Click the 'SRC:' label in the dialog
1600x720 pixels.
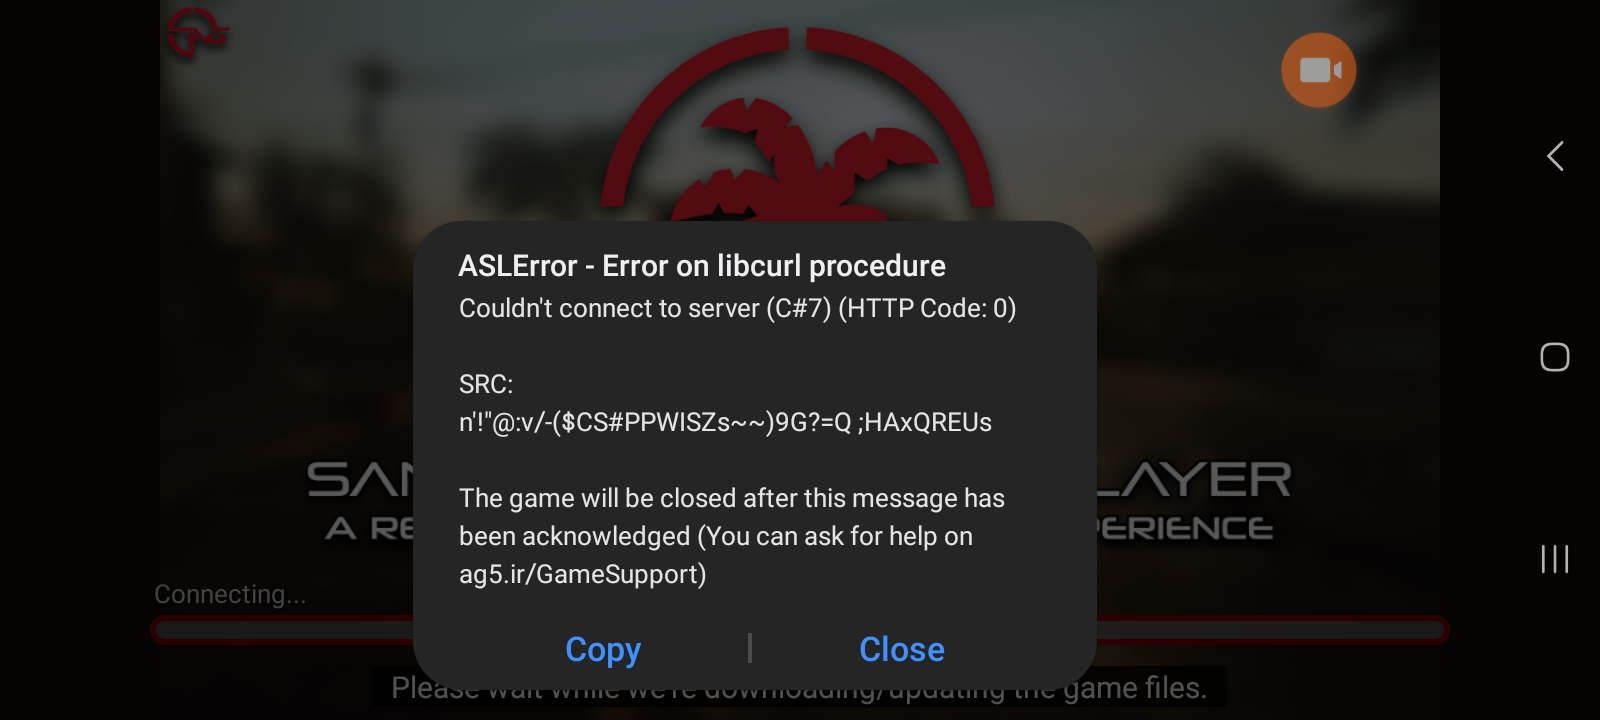486,384
